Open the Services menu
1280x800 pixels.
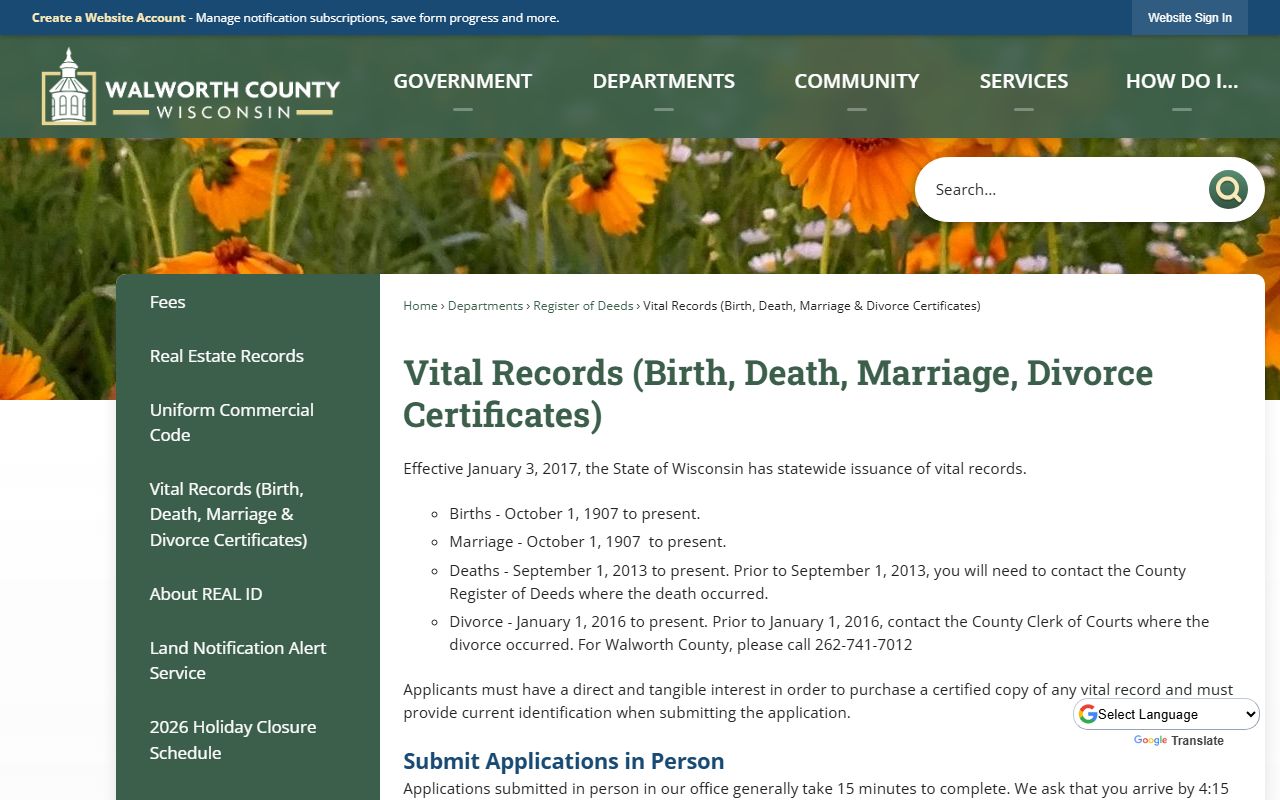(1023, 81)
